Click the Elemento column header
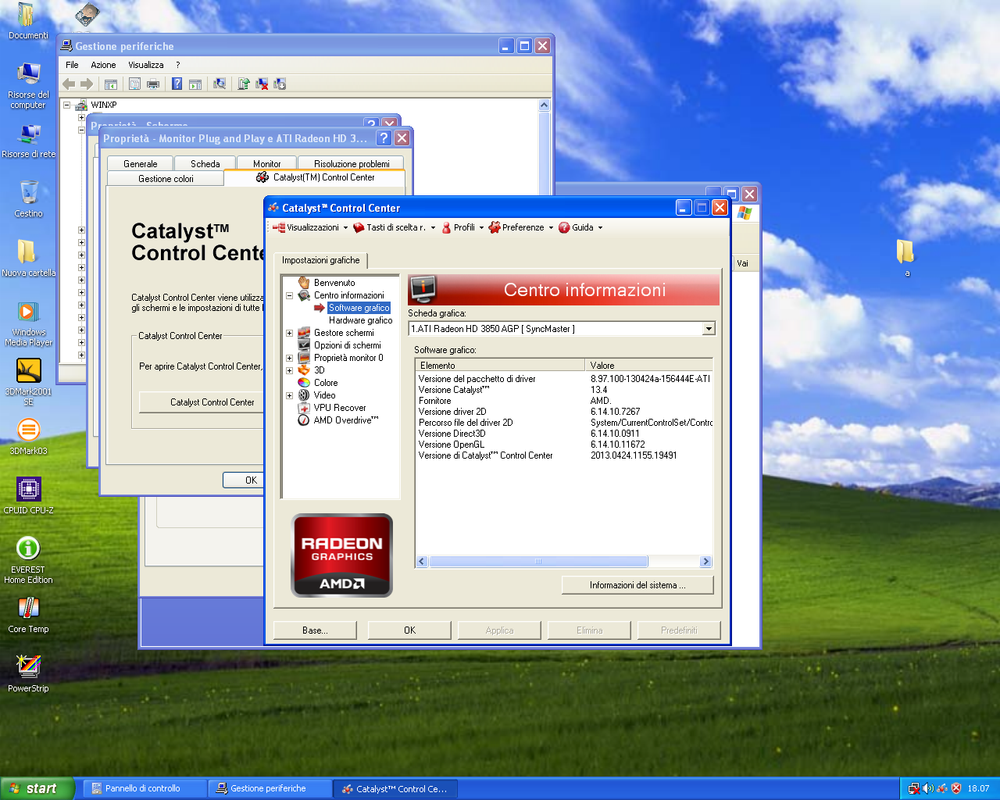The width and height of the screenshot is (1000, 800). coord(500,365)
